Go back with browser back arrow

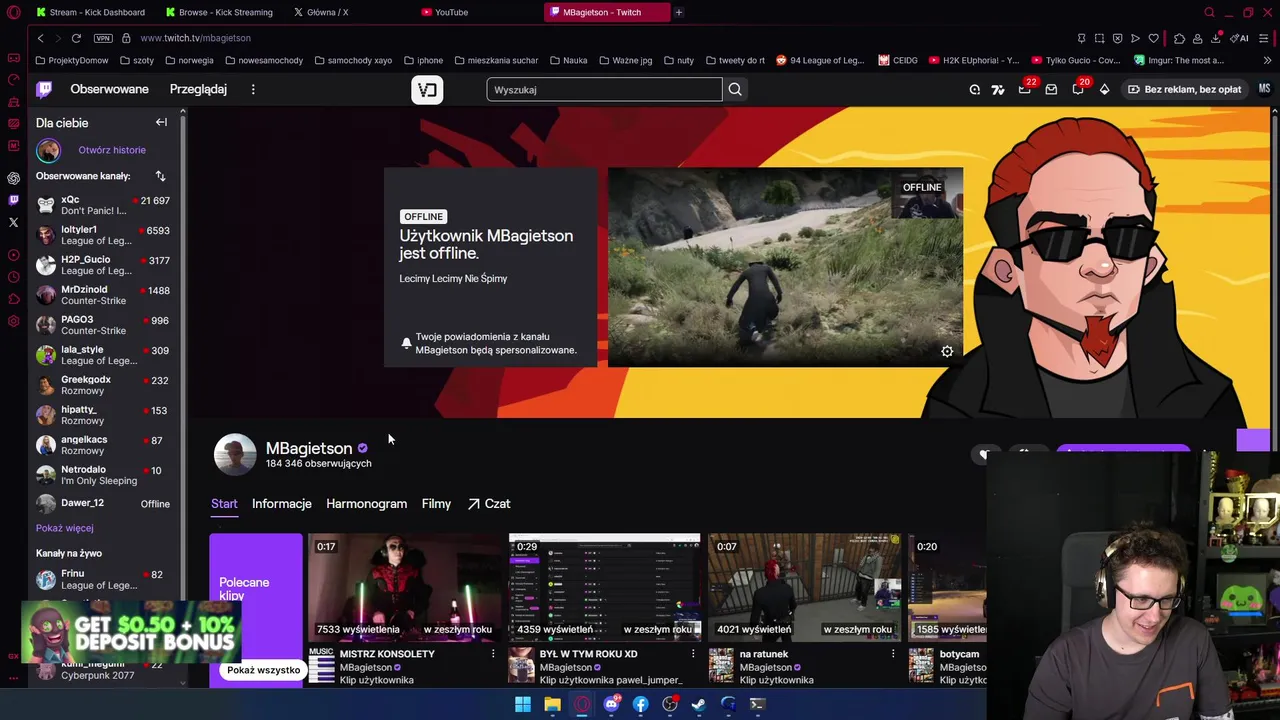(40, 38)
